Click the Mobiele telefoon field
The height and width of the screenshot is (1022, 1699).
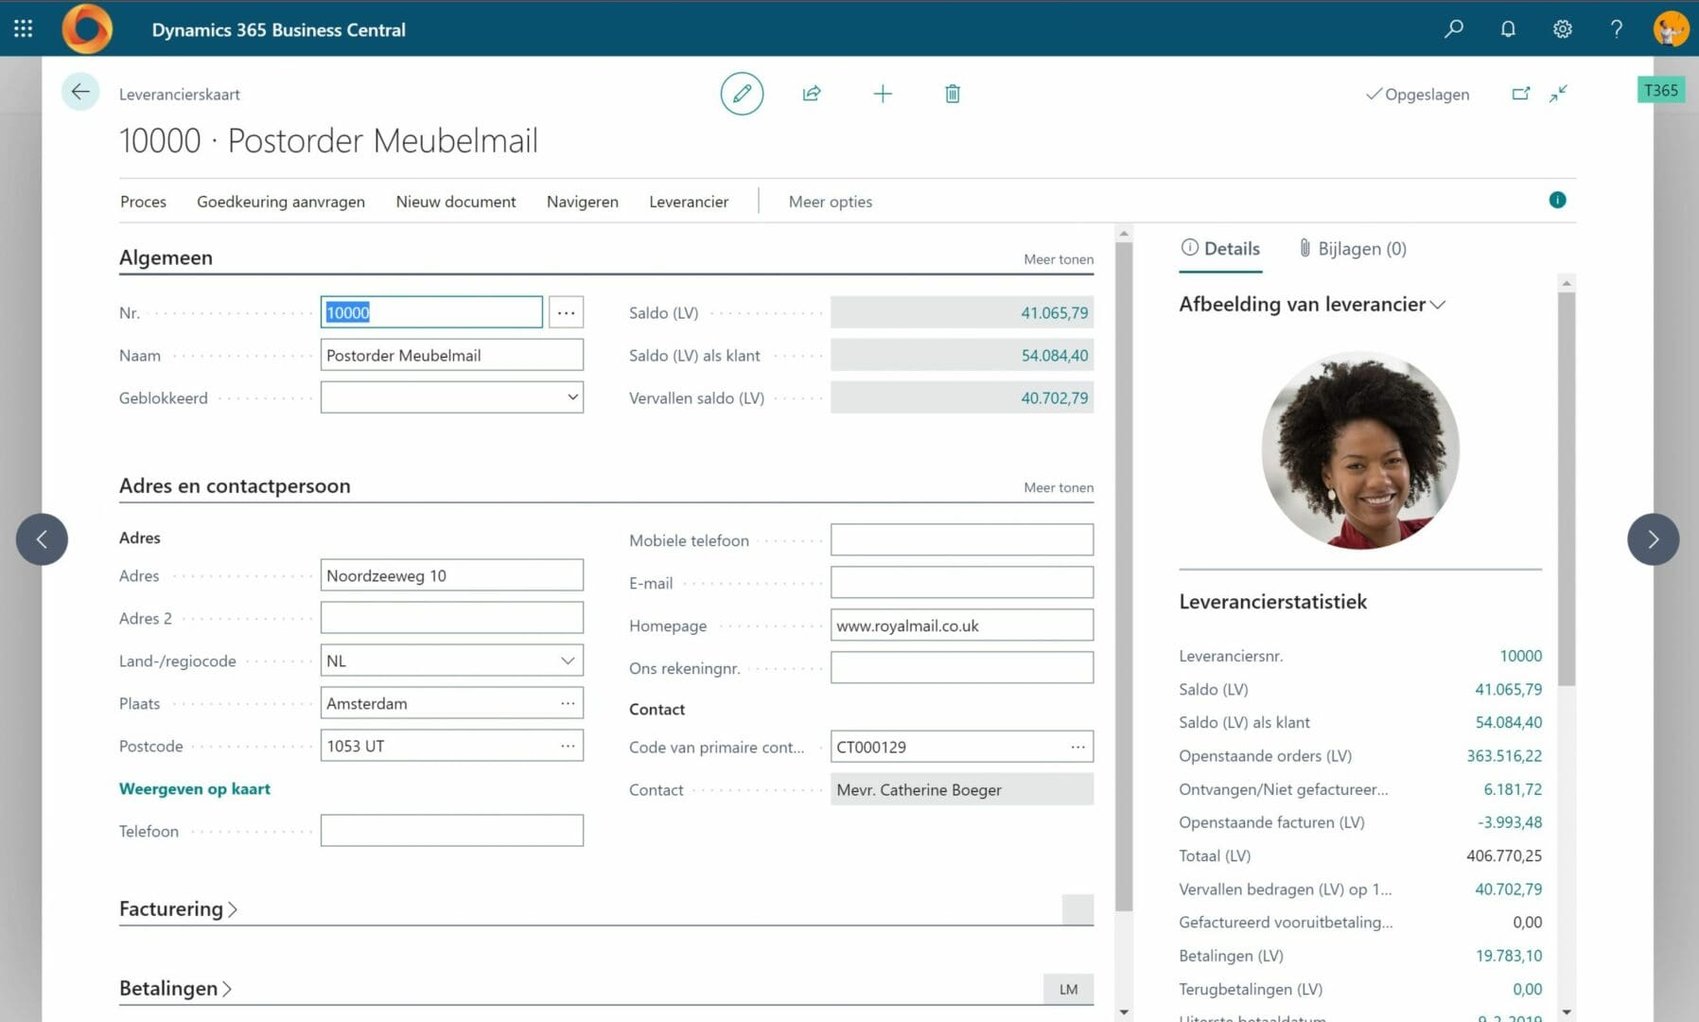[962, 540]
